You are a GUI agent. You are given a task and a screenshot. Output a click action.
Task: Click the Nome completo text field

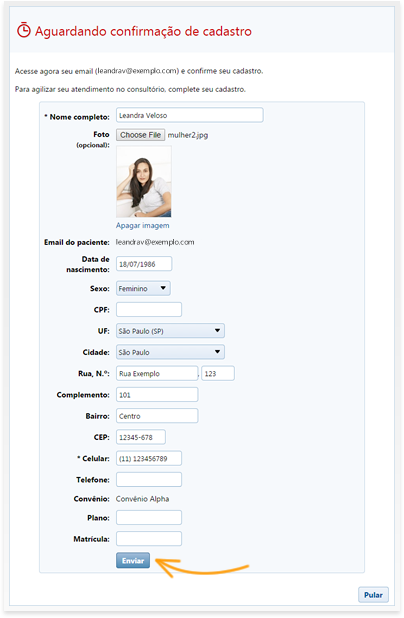tap(190, 115)
